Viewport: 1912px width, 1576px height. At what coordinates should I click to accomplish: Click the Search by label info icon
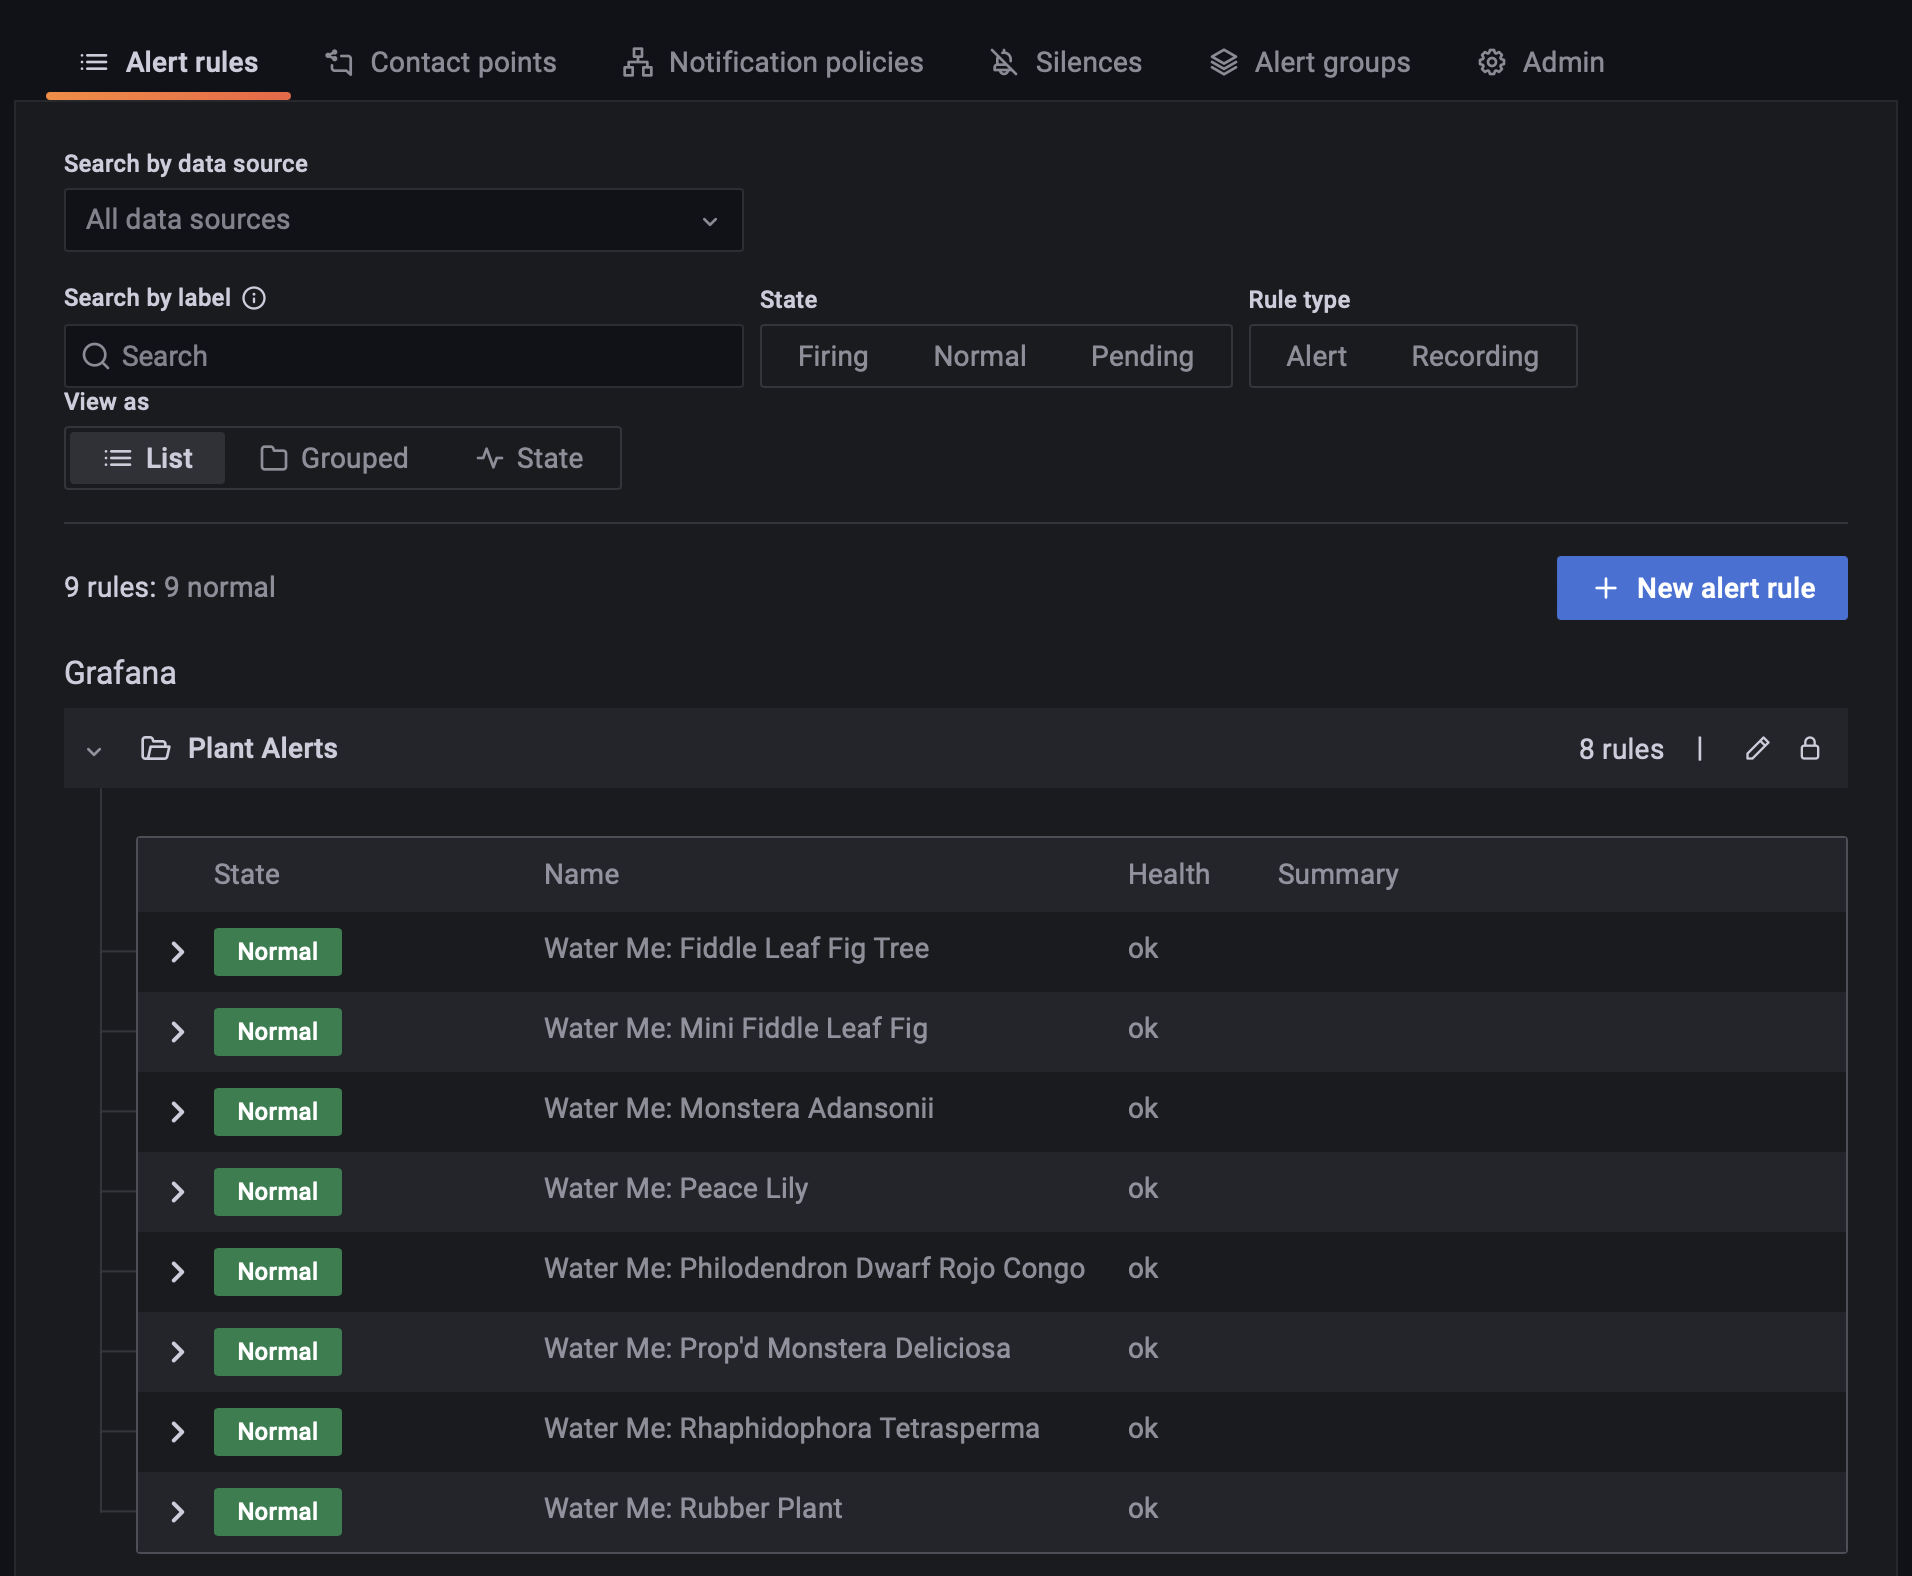(x=254, y=298)
